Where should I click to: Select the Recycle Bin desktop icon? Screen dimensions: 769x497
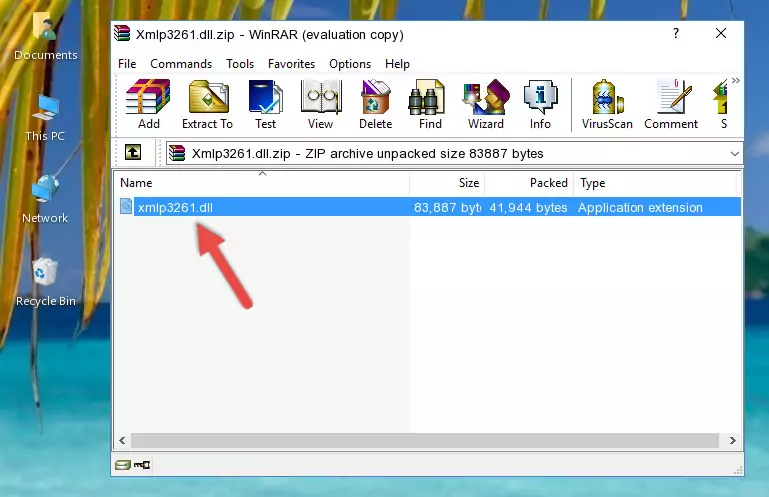point(45,283)
